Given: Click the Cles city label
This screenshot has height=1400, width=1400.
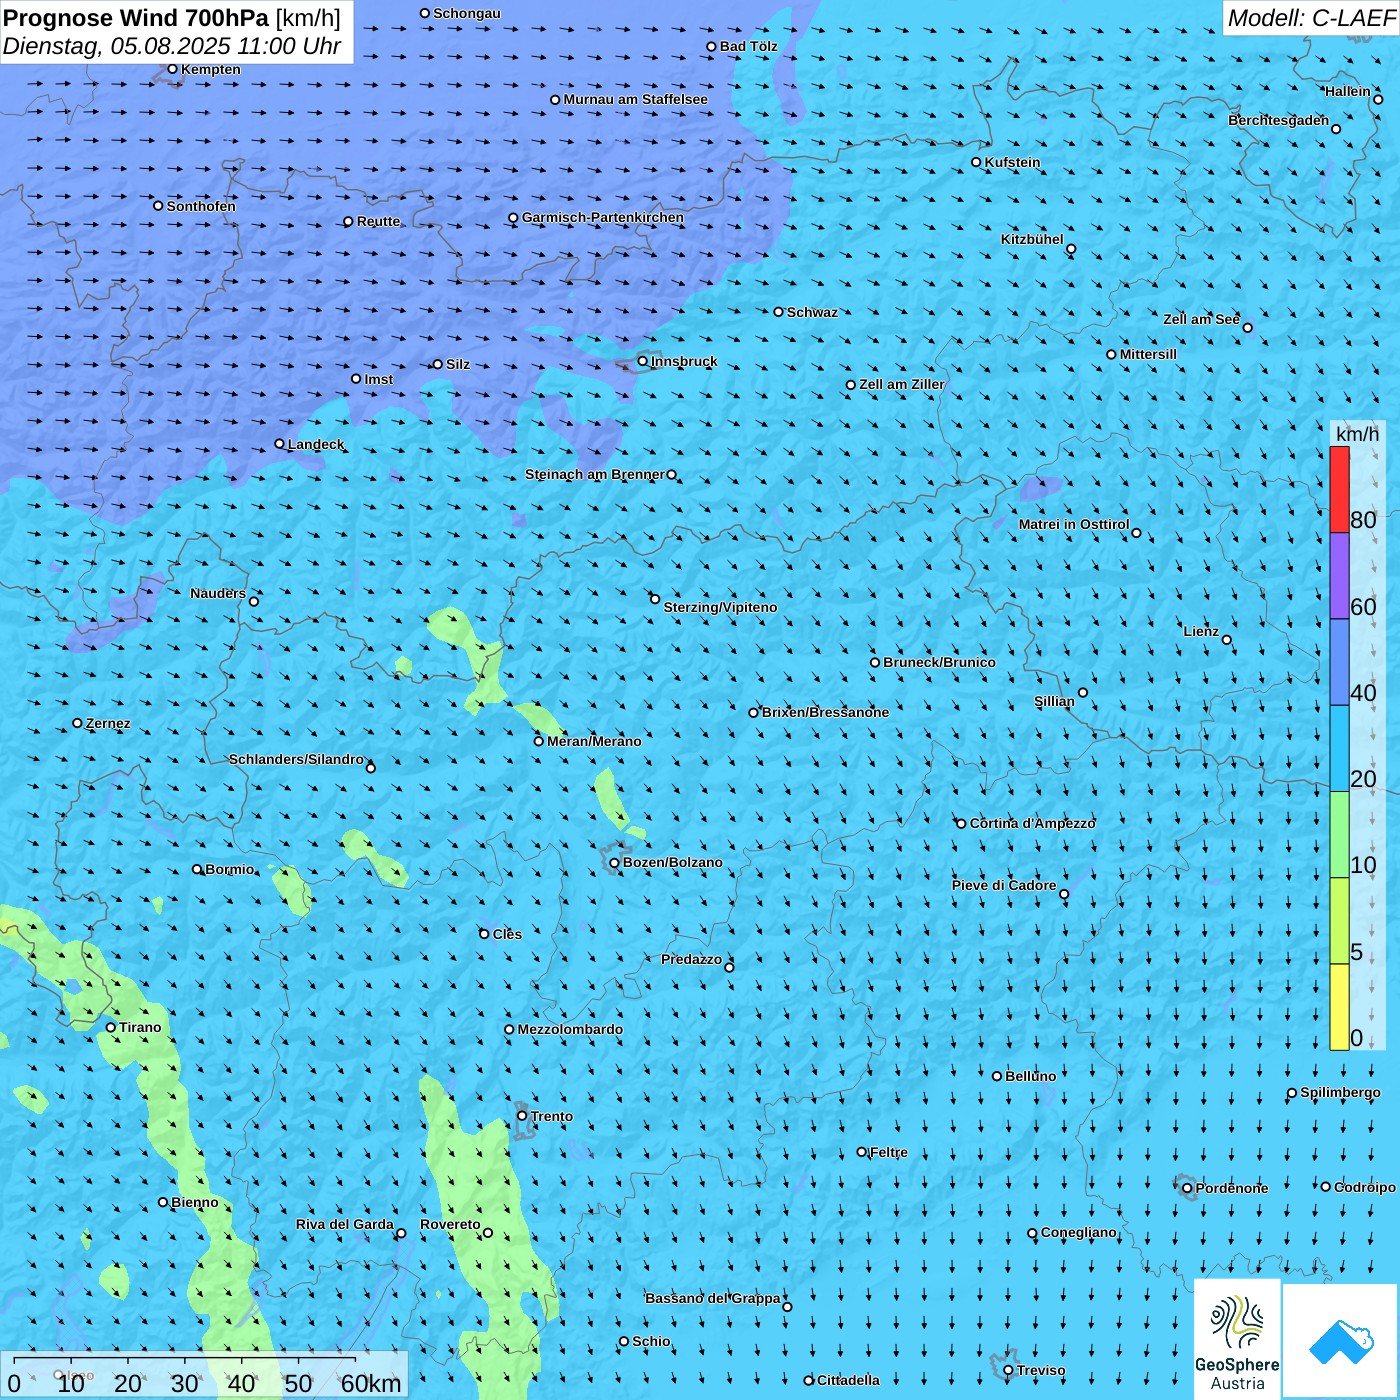Looking at the screenshot, I should (507, 934).
